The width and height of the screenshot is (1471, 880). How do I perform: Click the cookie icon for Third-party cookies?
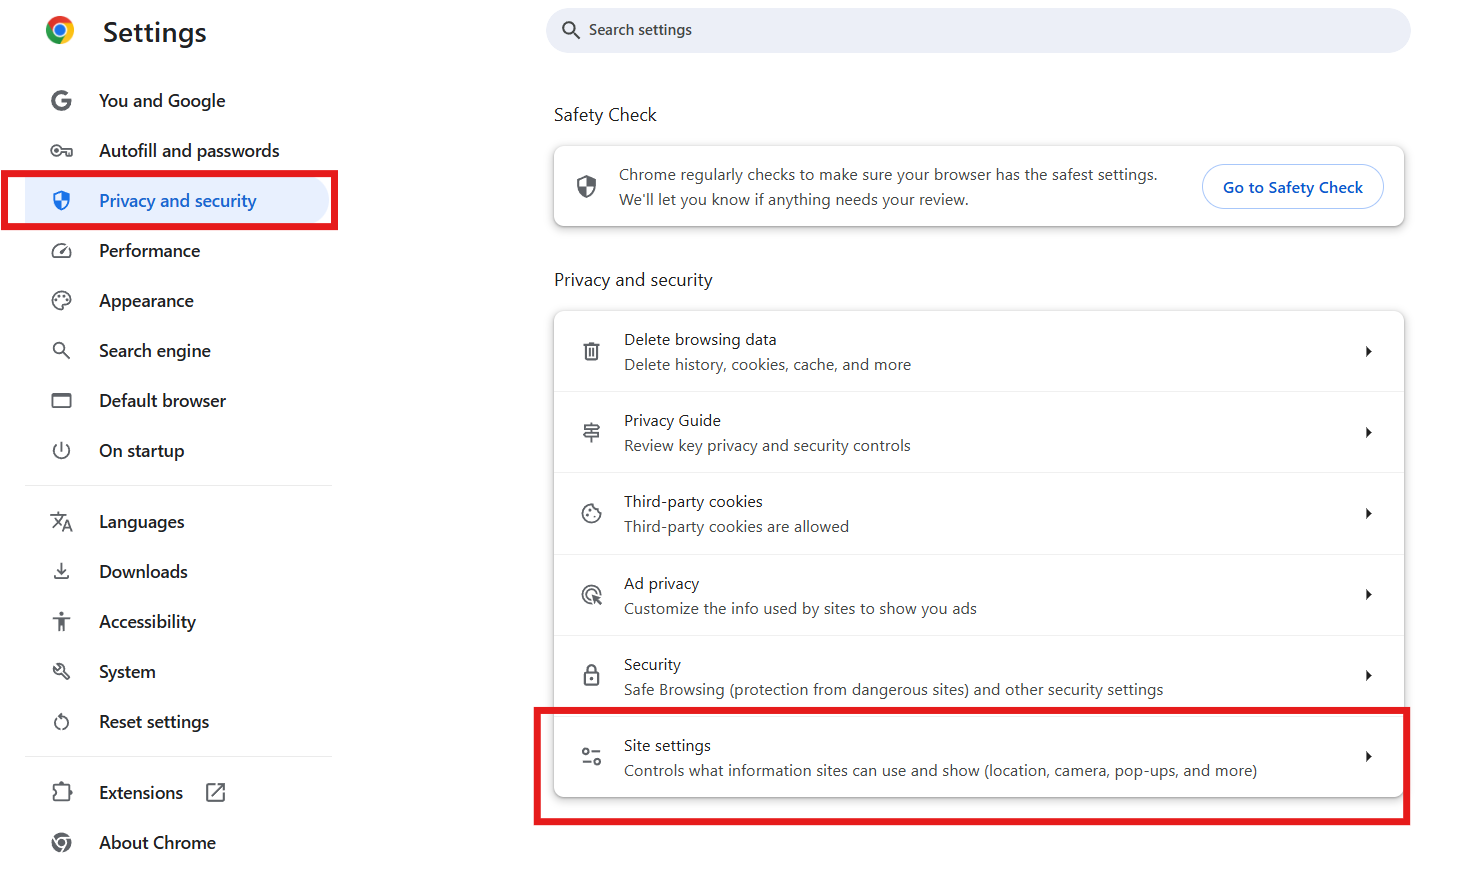pyautogui.click(x=591, y=514)
